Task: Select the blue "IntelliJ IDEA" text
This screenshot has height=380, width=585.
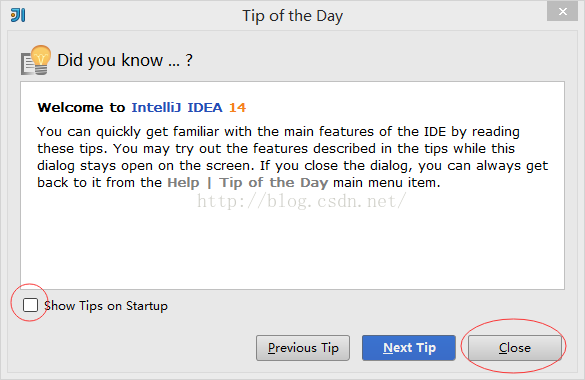Action: [x=177, y=107]
